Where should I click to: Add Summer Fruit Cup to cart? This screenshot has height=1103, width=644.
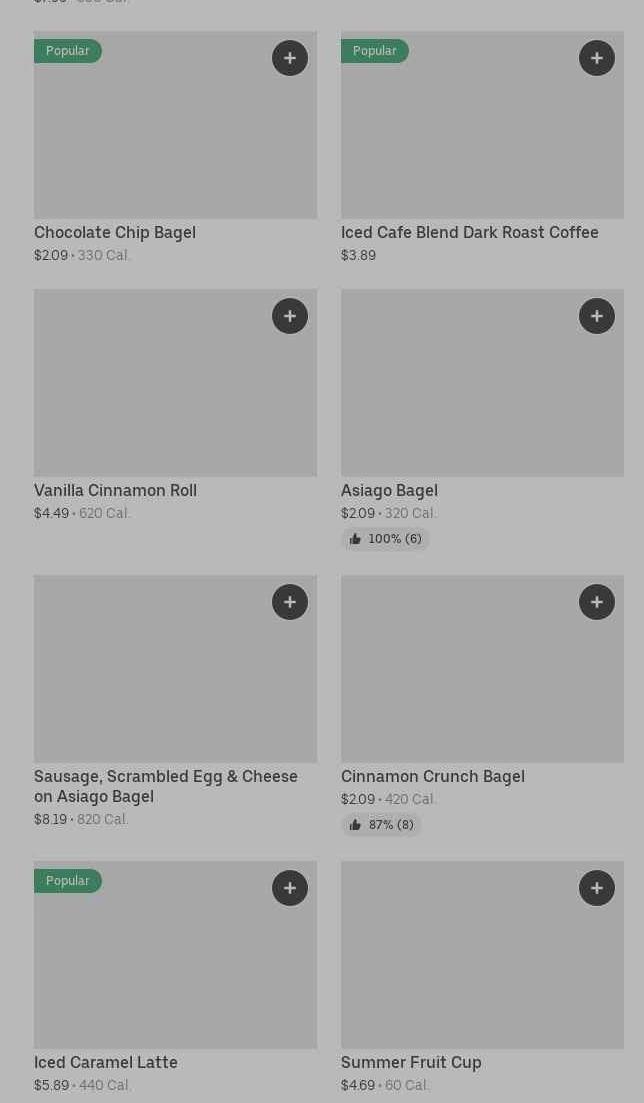coord(597,888)
